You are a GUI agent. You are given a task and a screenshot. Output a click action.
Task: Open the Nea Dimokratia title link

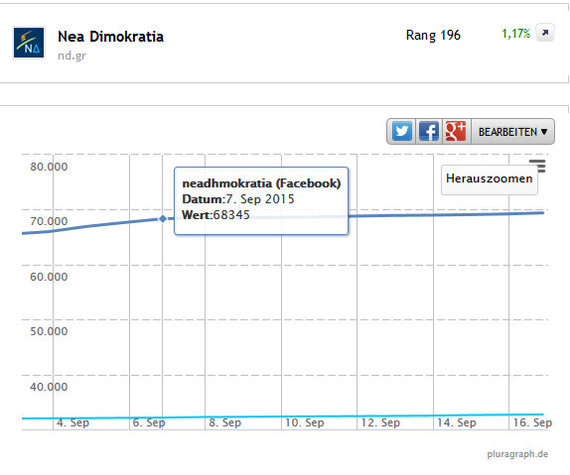pyautogui.click(x=111, y=37)
